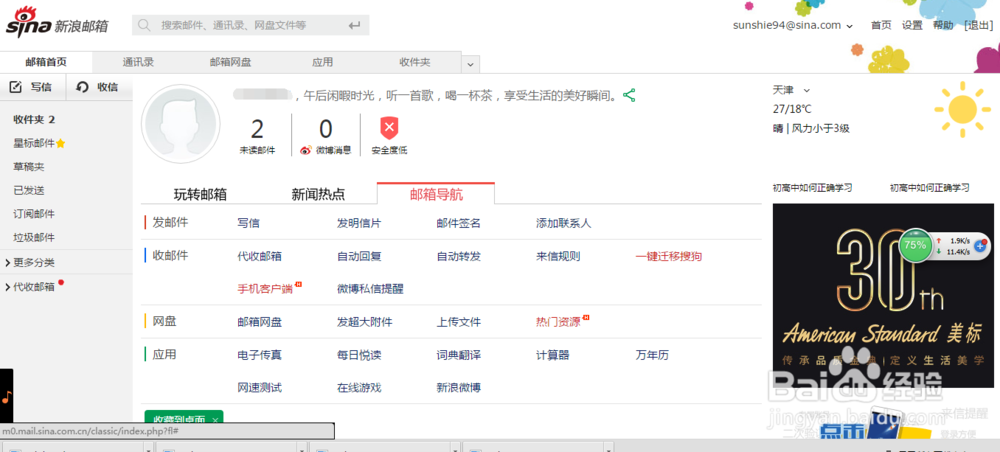Click the red security shield icon
Image resolution: width=1000 pixels, height=452 pixels.
[389, 128]
